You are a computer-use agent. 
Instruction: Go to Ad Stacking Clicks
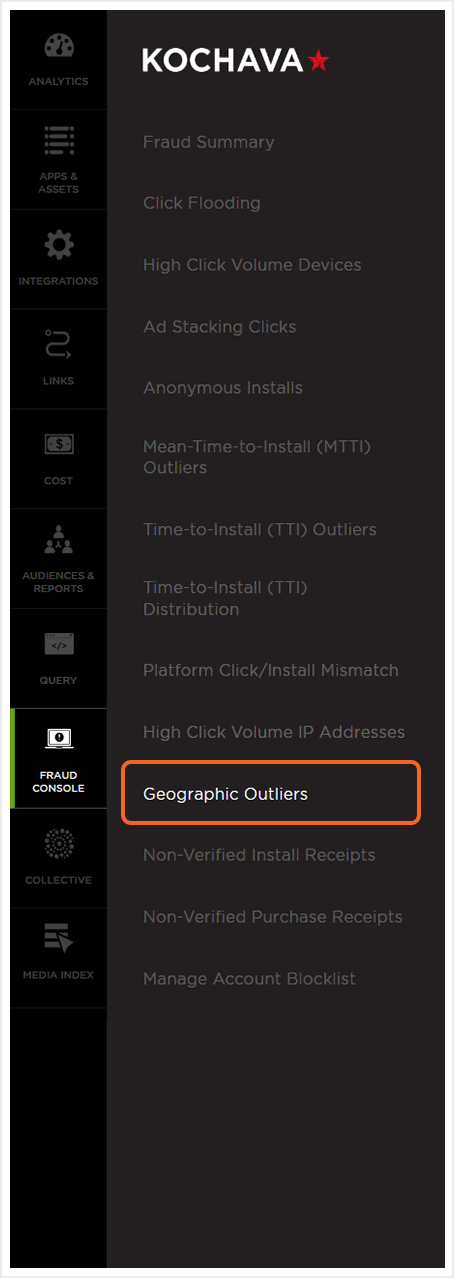pyautogui.click(x=219, y=327)
